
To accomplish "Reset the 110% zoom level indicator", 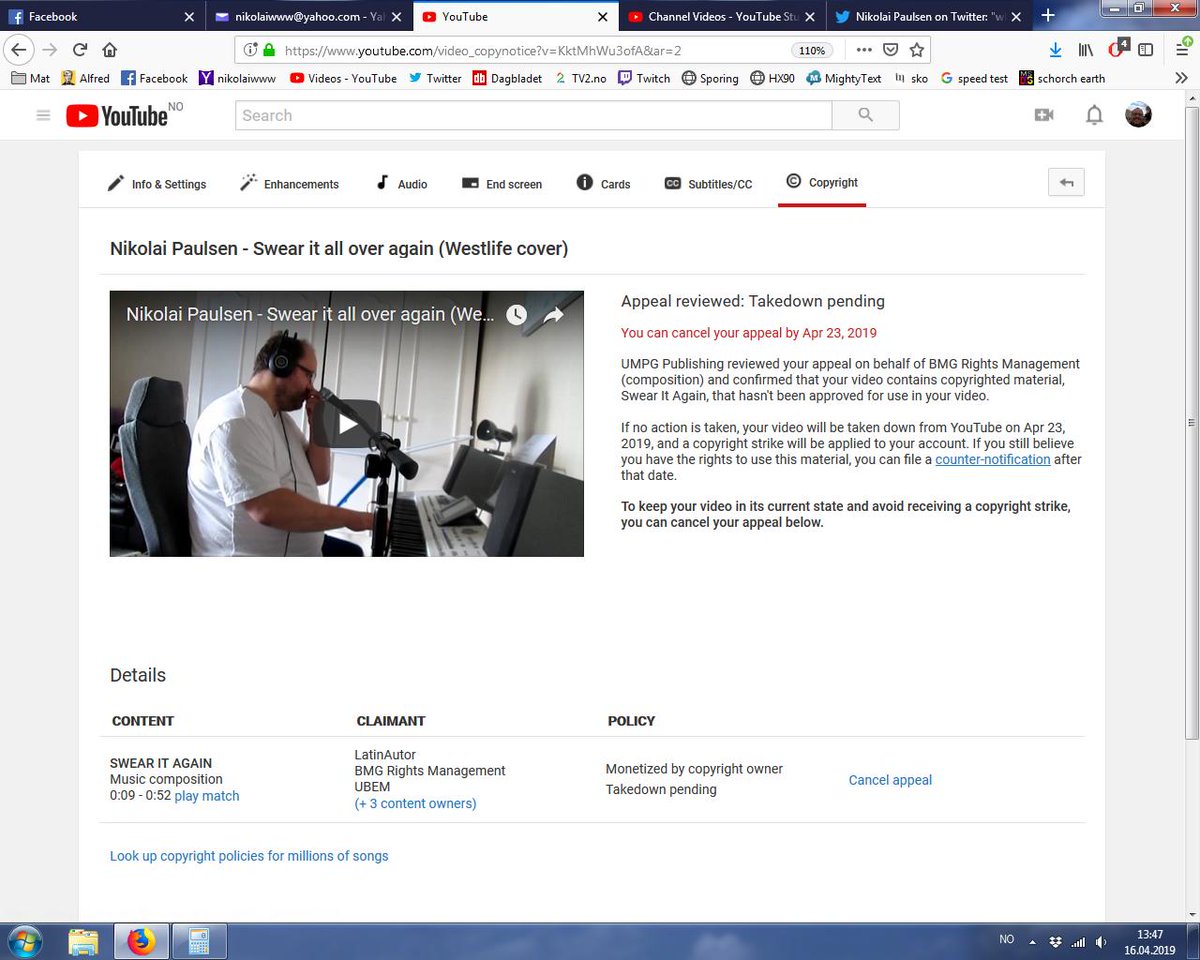I will pyautogui.click(x=813, y=50).
